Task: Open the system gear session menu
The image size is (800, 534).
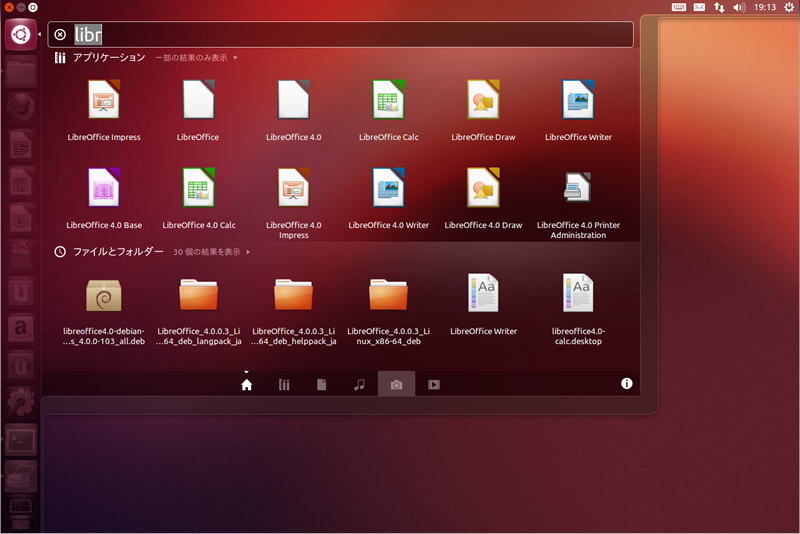Action: [789, 7]
